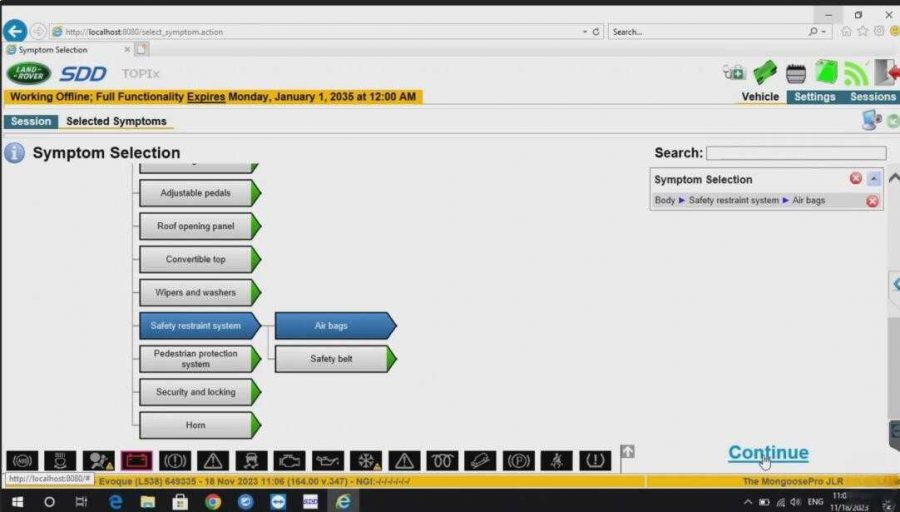Expand the Convertible top category
Screen dimensions: 900x512
(x=196, y=259)
